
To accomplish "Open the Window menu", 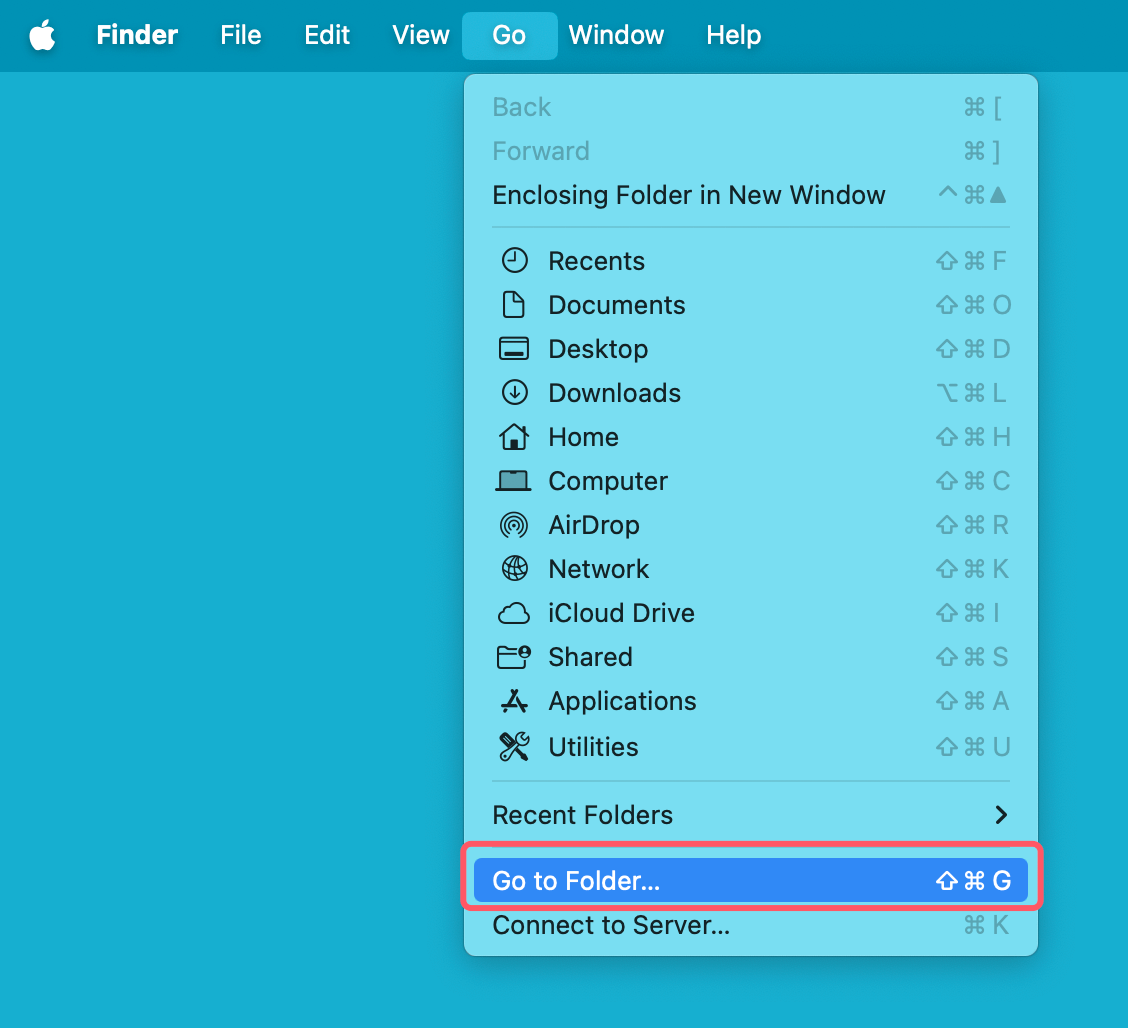I will pos(616,35).
